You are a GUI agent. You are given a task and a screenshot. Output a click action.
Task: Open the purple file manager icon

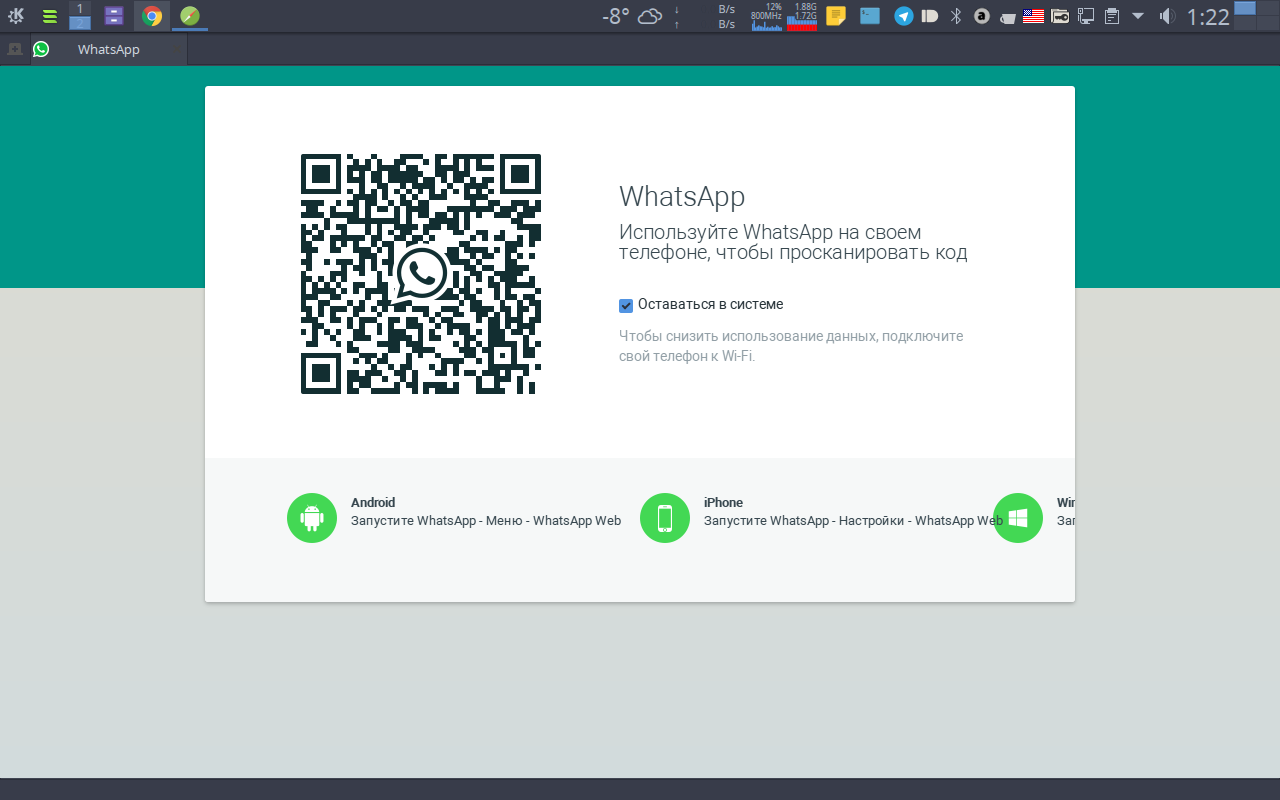click(114, 16)
